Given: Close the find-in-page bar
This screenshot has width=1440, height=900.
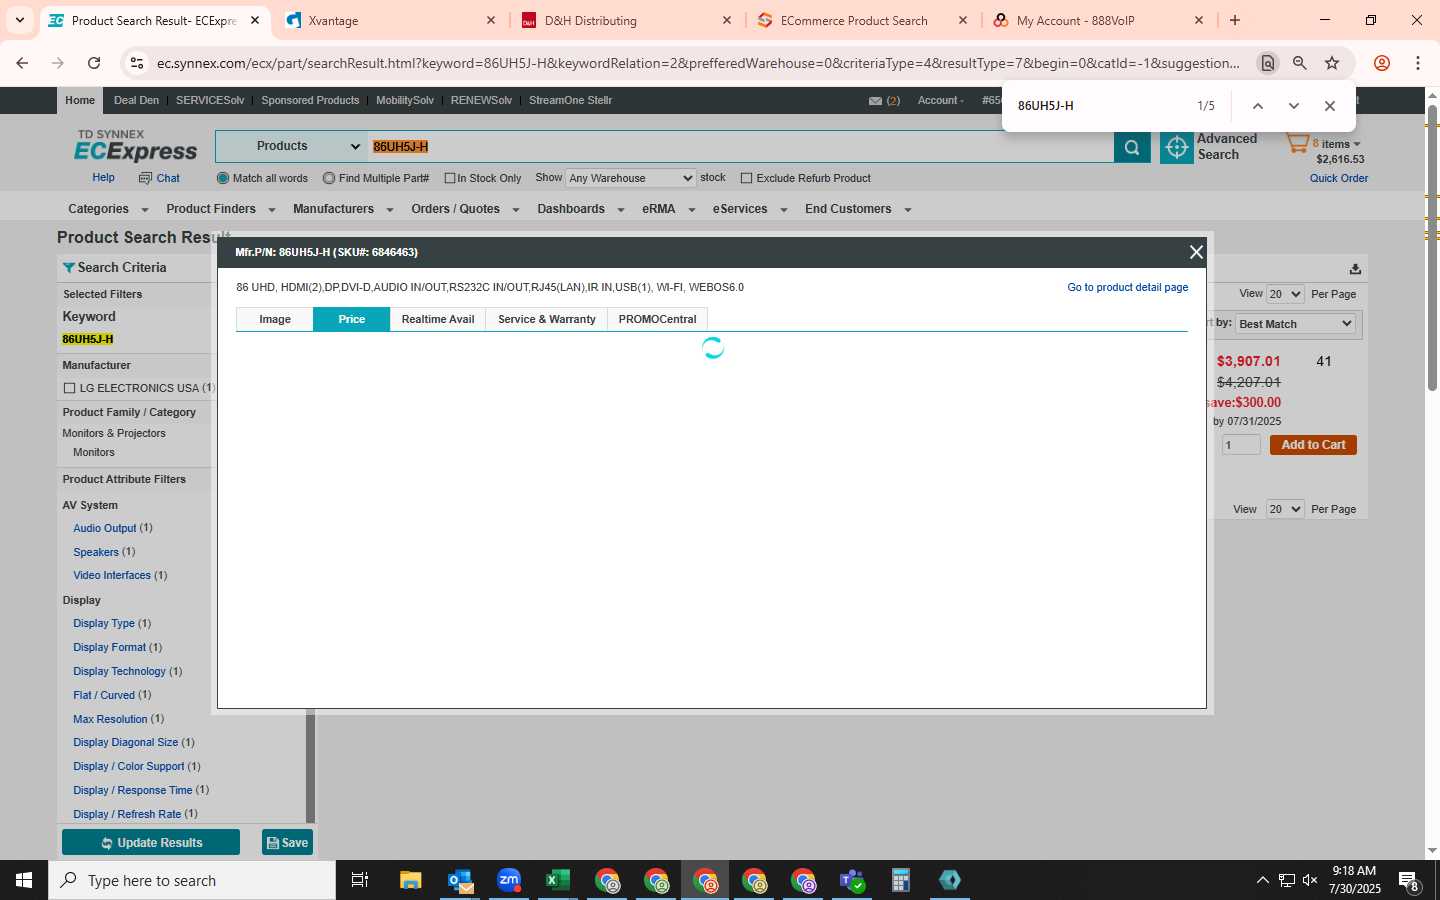Looking at the screenshot, I should coord(1329,106).
